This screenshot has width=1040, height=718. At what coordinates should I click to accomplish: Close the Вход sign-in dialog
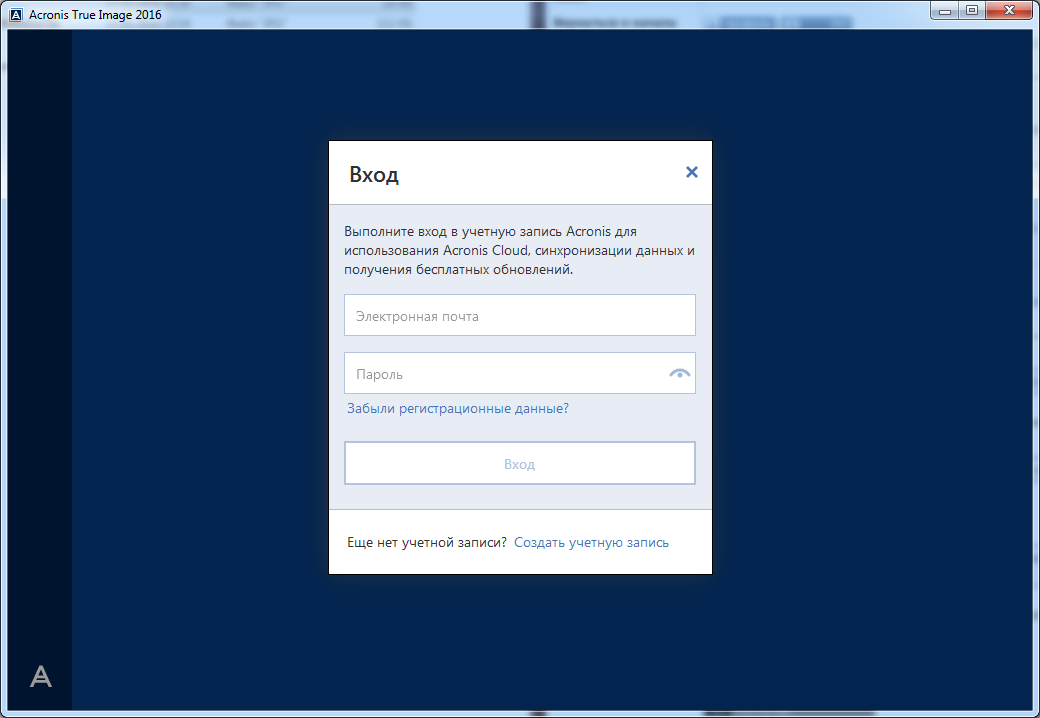(x=691, y=172)
